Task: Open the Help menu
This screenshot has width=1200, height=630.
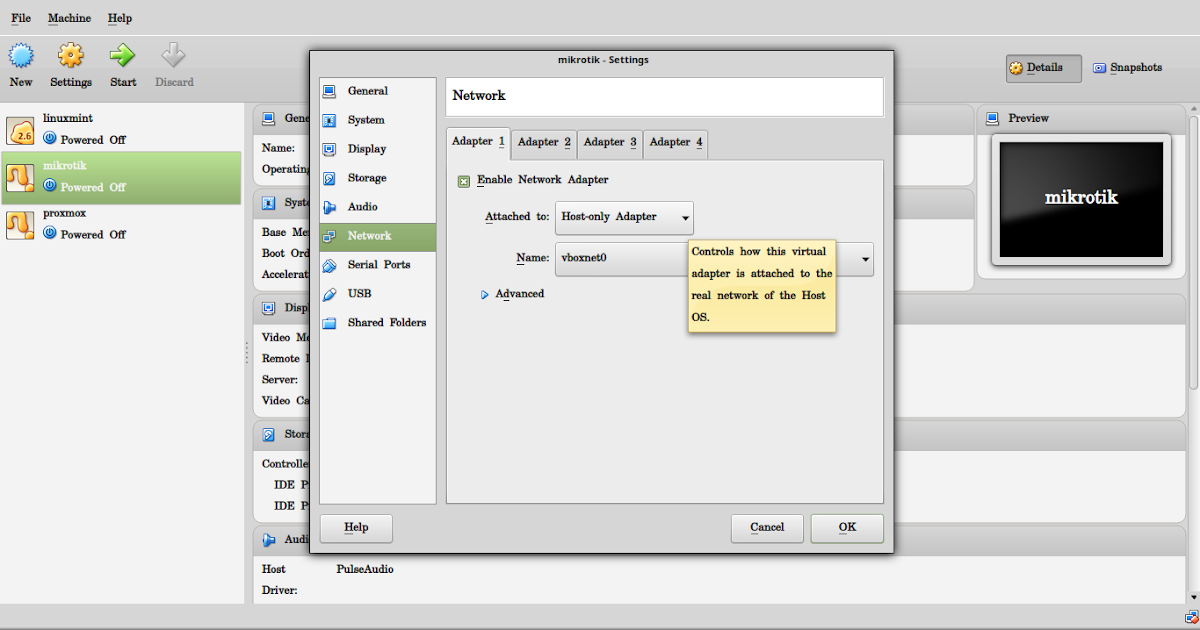Action: [x=120, y=18]
